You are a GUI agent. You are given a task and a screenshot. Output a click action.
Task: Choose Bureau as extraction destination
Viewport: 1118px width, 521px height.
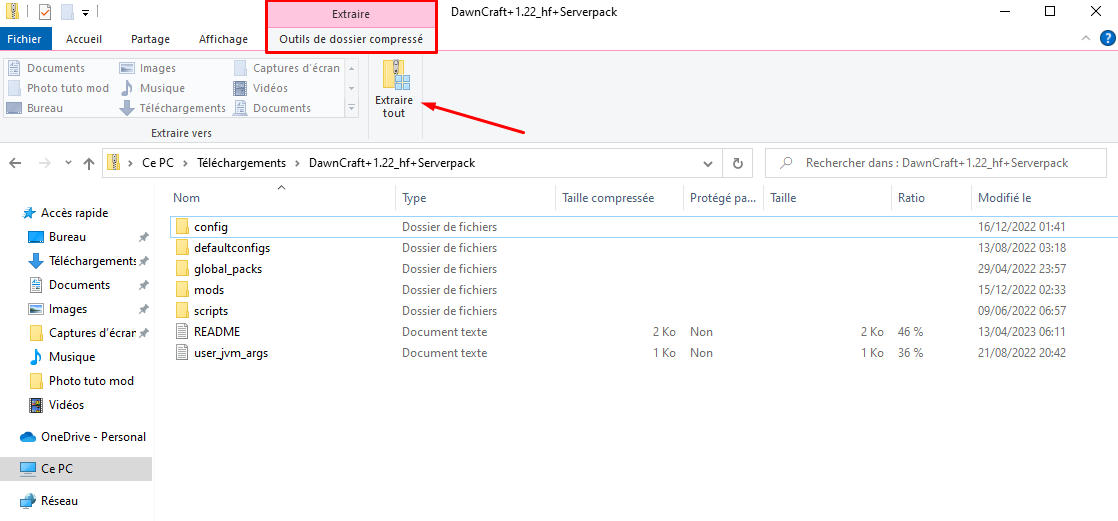tap(36, 108)
